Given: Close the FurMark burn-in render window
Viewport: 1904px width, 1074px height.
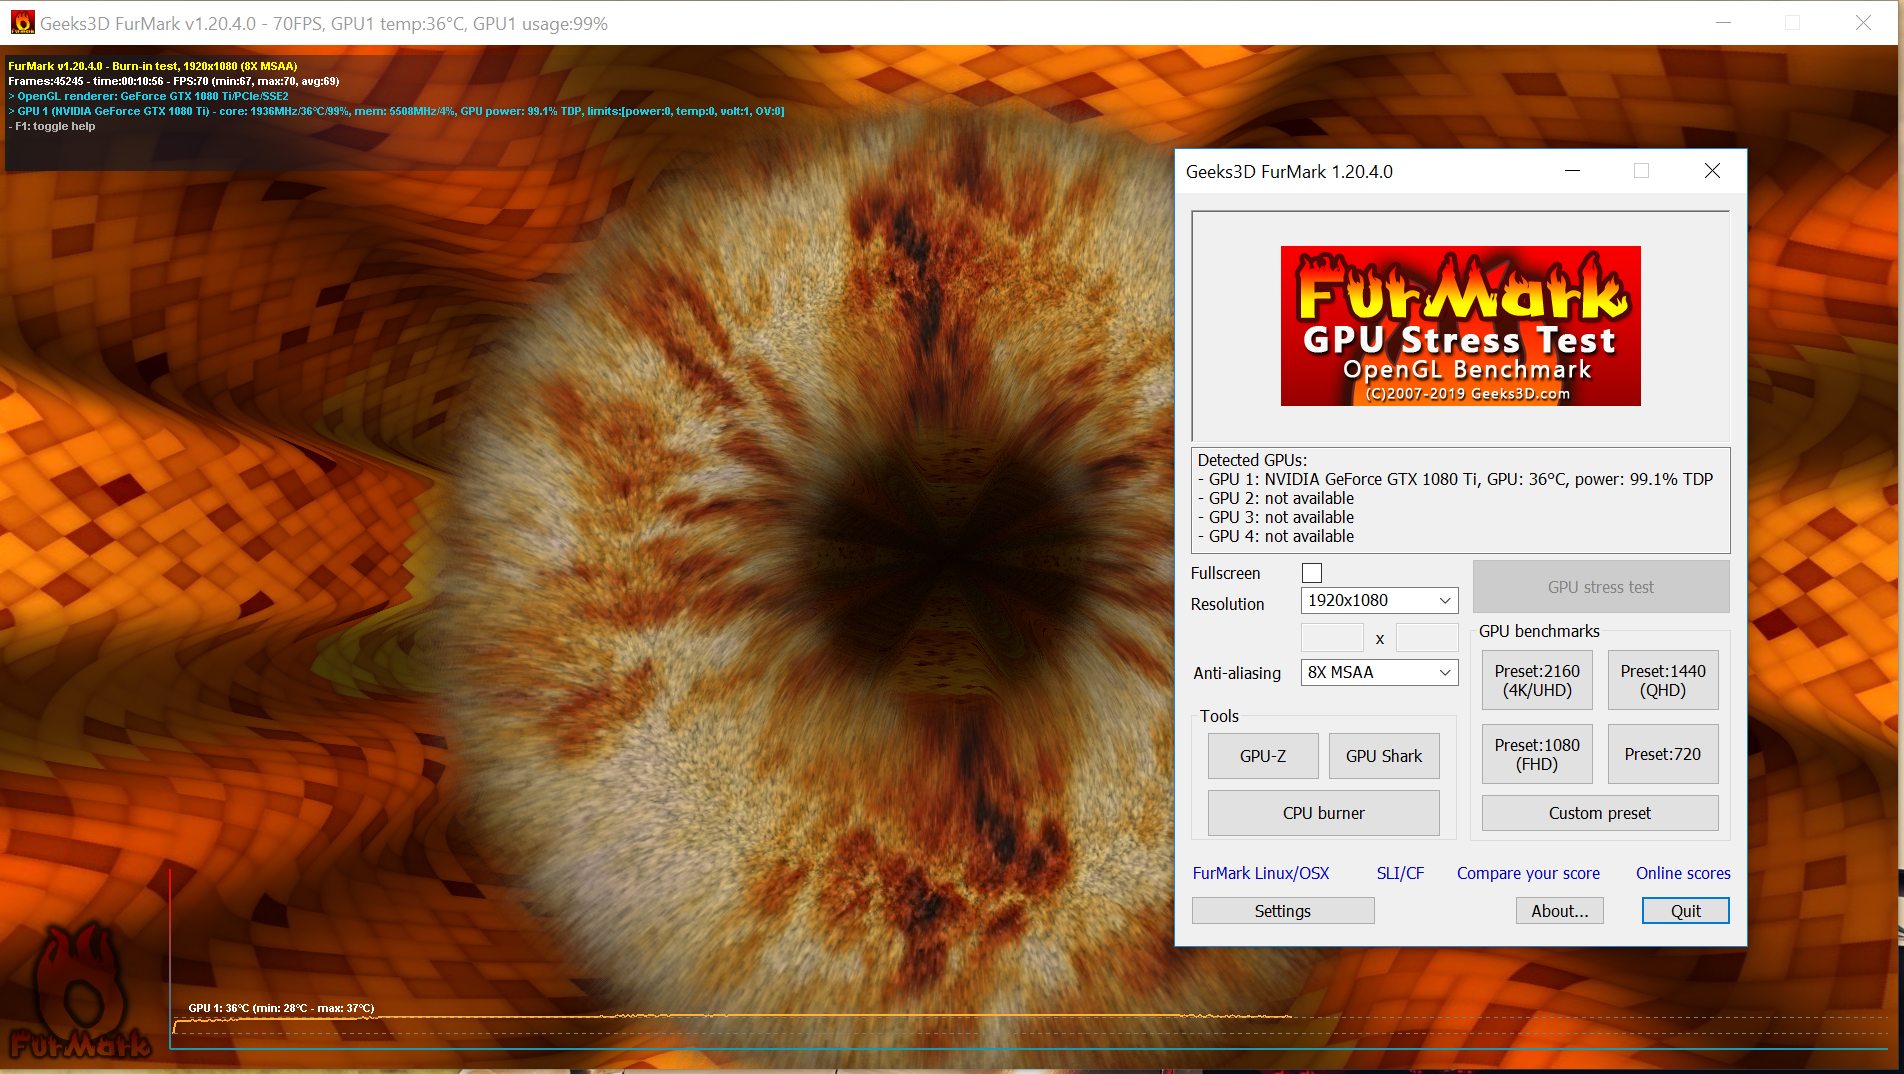Looking at the screenshot, I should 1863,22.
